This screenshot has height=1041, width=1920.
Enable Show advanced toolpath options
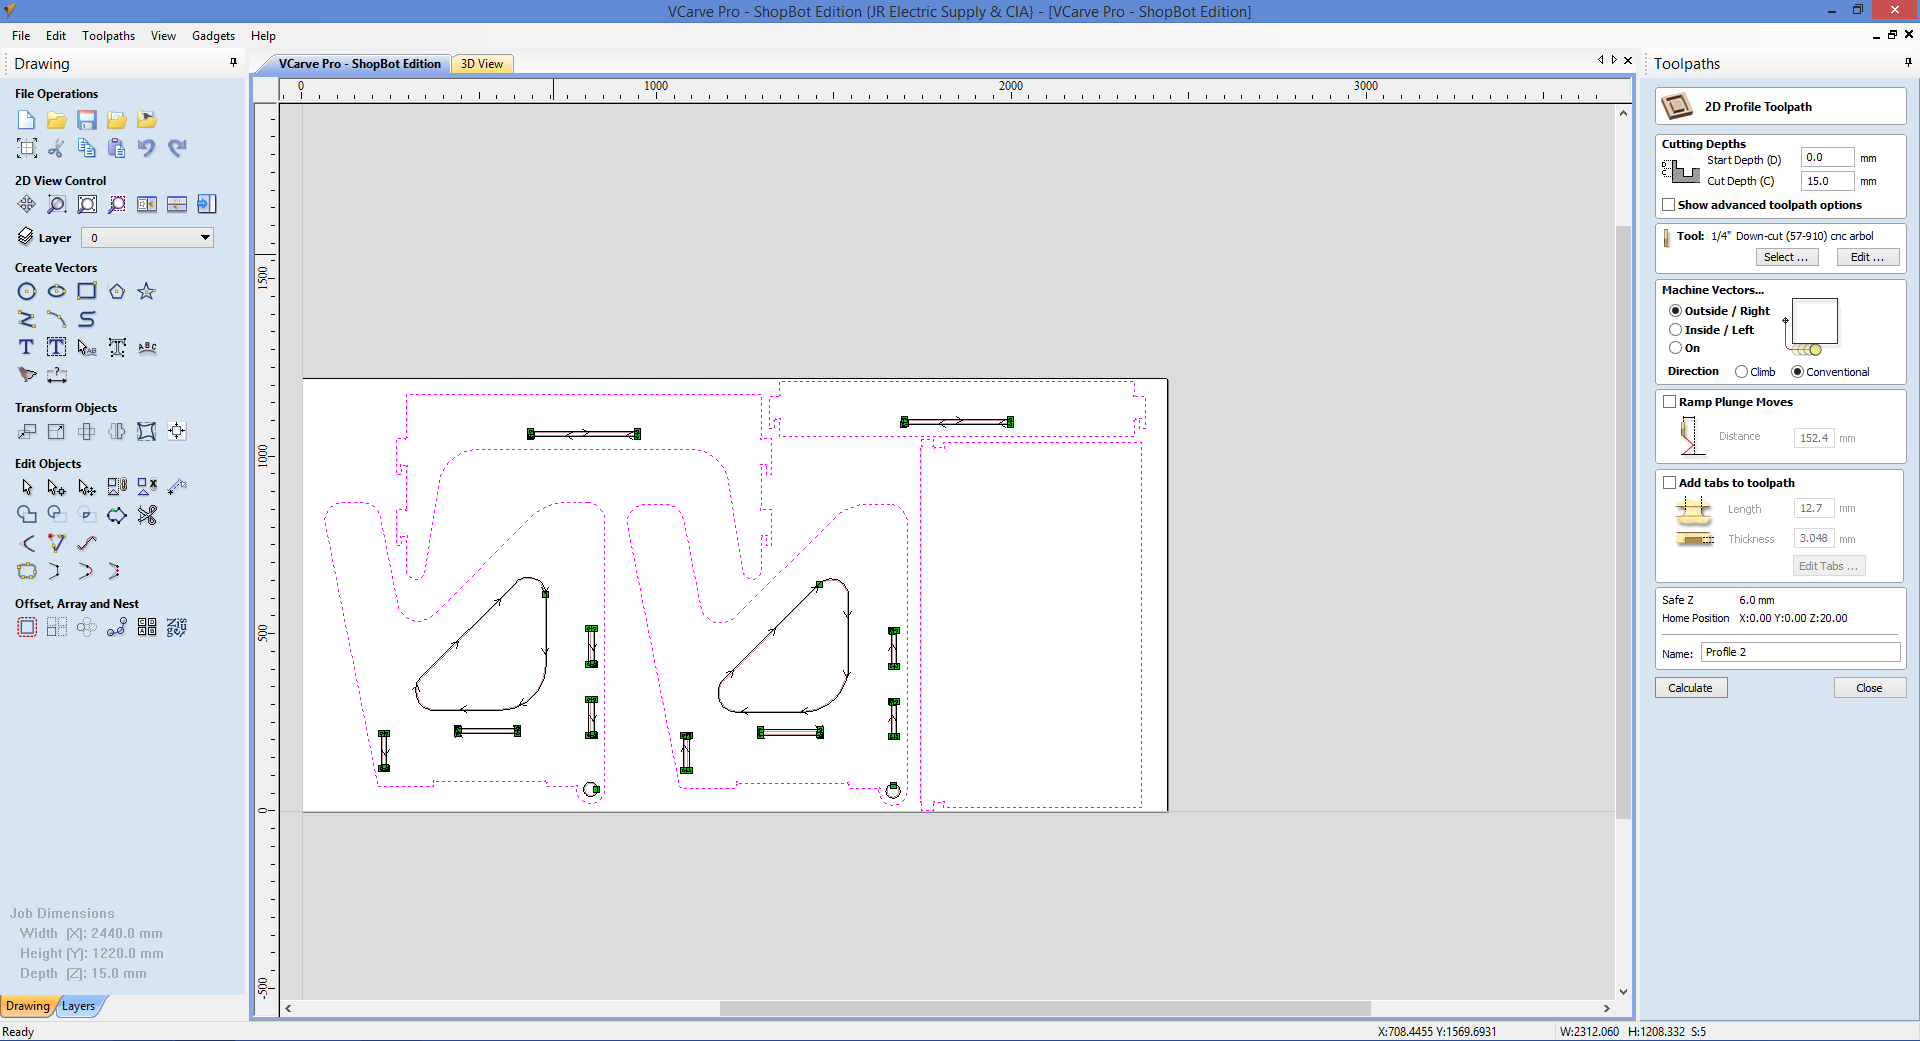point(1668,205)
